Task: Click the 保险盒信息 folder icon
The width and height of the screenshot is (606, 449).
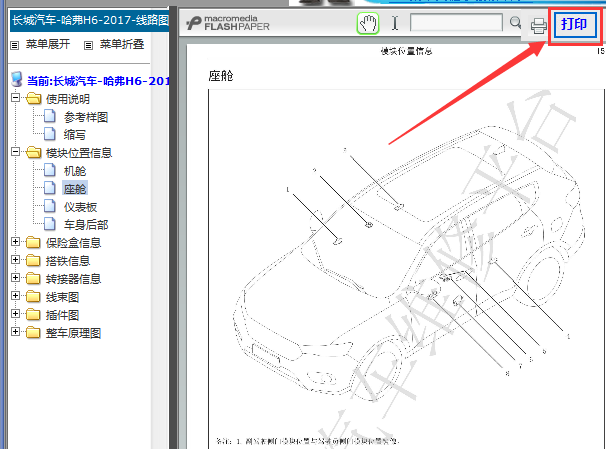Action: [33, 242]
